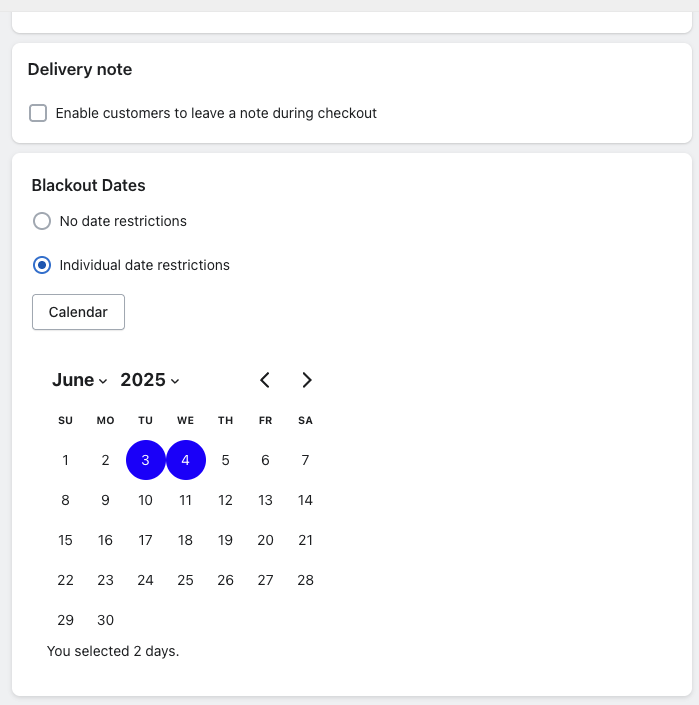699x705 pixels.
Task: Enable customers to leave a checkout note
Action: click(38, 113)
